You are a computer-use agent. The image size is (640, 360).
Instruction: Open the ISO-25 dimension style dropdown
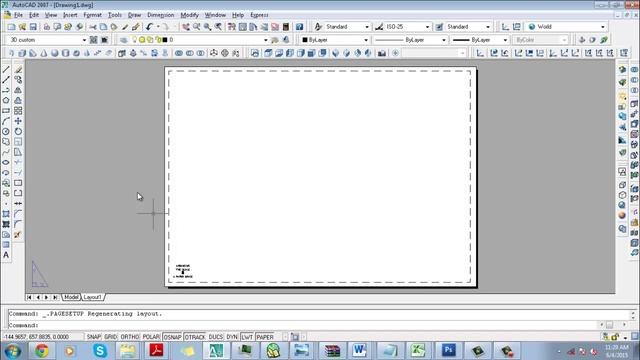click(427, 27)
